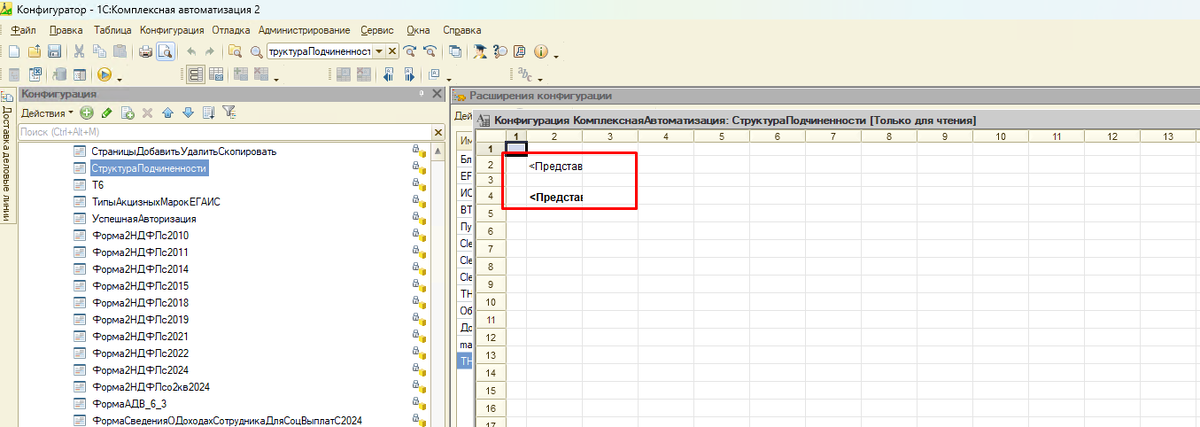Open the Файл menu
The height and width of the screenshot is (427, 1200).
tap(24, 30)
